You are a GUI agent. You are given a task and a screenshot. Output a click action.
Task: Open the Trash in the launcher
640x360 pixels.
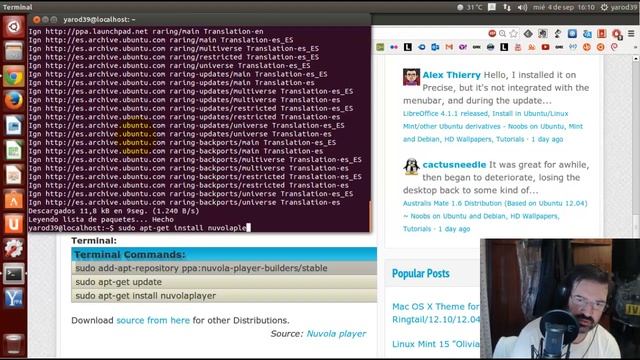(x=13, y=344)
